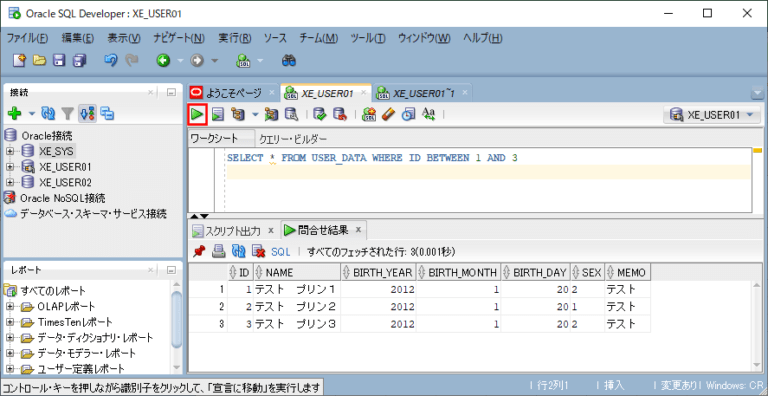The image size is (768, 396).
Task: Commit changes with the green check database icon
Action: point(320,114)
